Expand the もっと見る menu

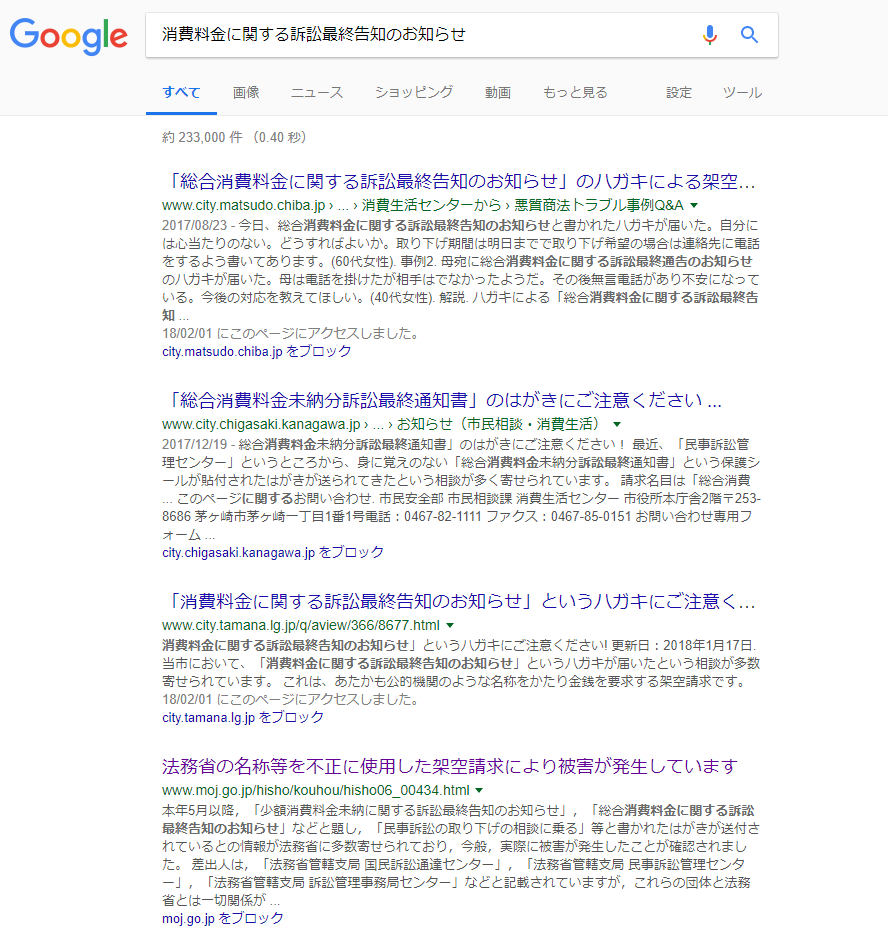(x=575, y=93)
